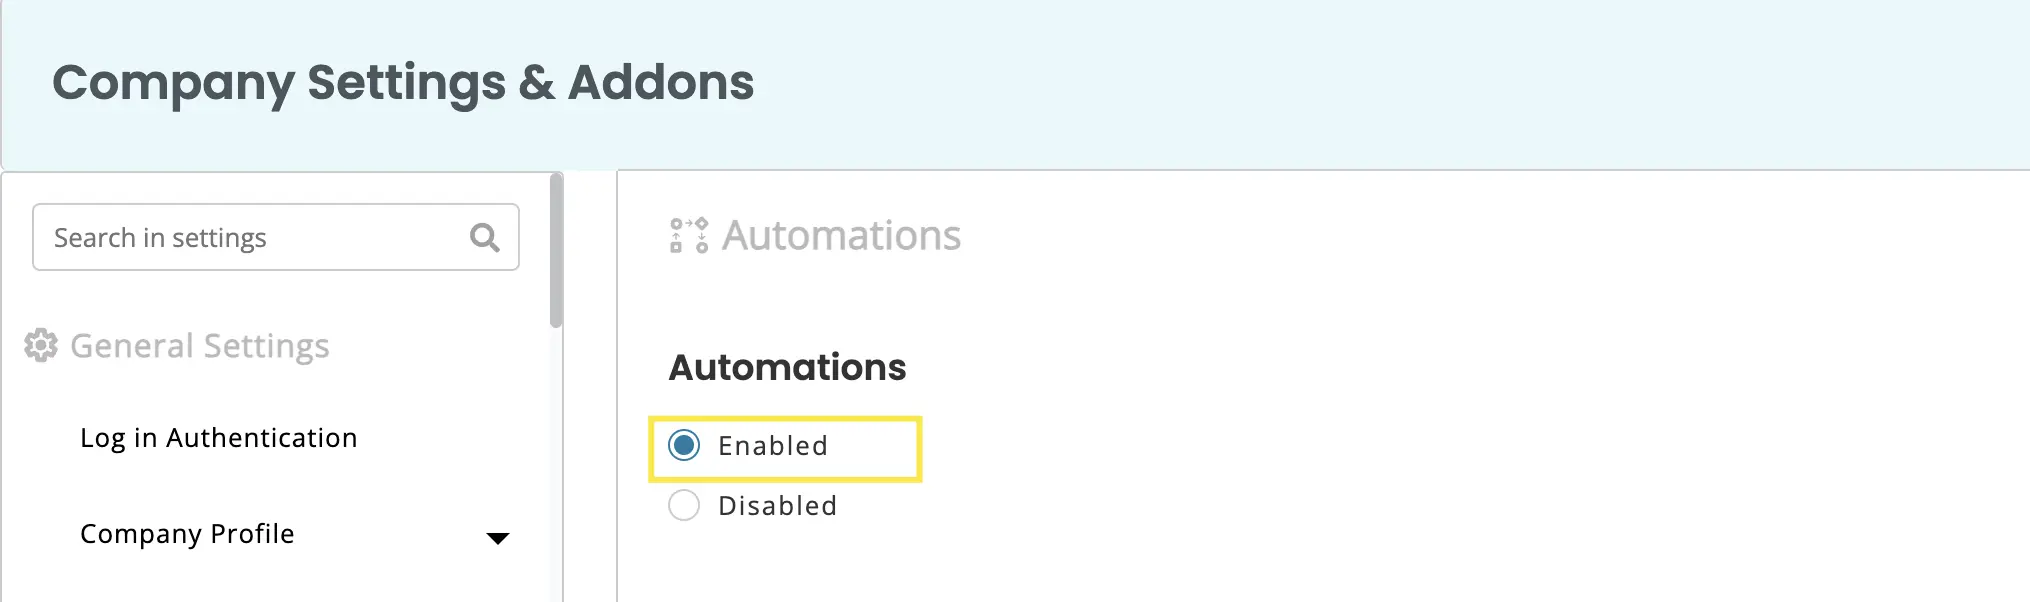Image resolution: width=2030 pixels, height=602 pixels.
Task: Click the search icon inside settings search bar
Action: pyautogui.click(x=484, y=237)
